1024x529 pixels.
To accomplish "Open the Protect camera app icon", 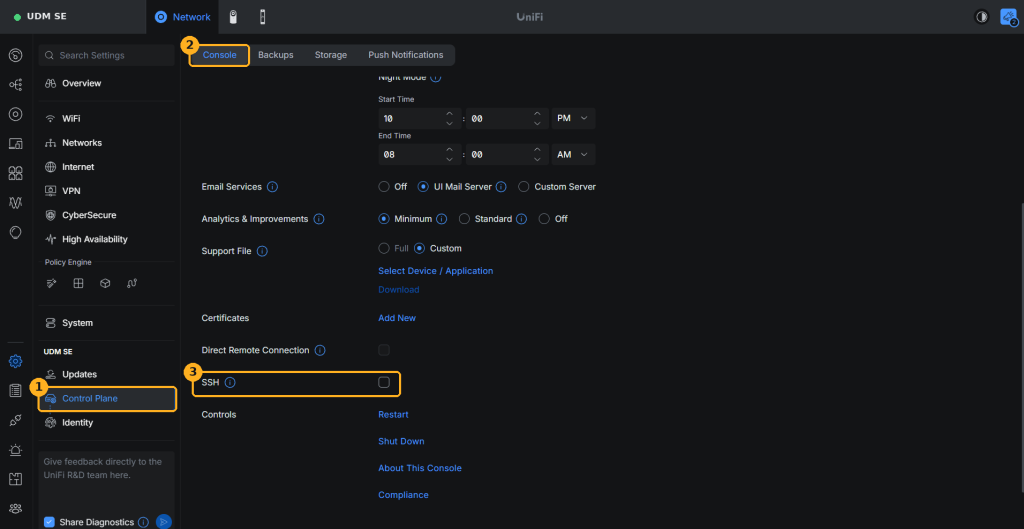I will [x=232, y=17].
